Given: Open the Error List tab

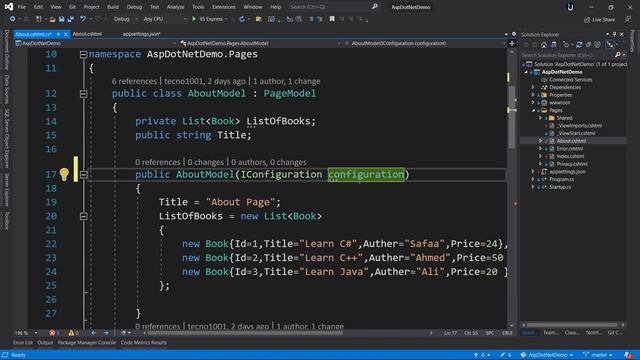Looking at the screenshot, I should (22, 343).
